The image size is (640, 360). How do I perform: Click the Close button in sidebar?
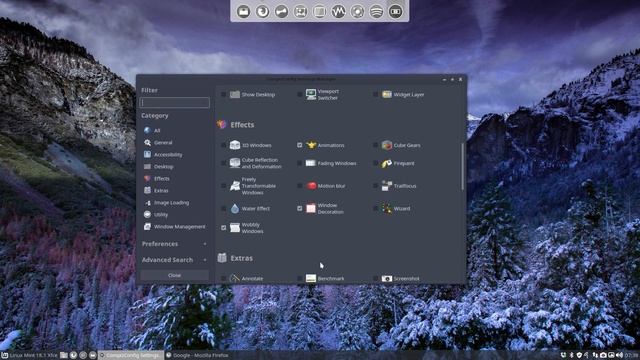[174, 276]
